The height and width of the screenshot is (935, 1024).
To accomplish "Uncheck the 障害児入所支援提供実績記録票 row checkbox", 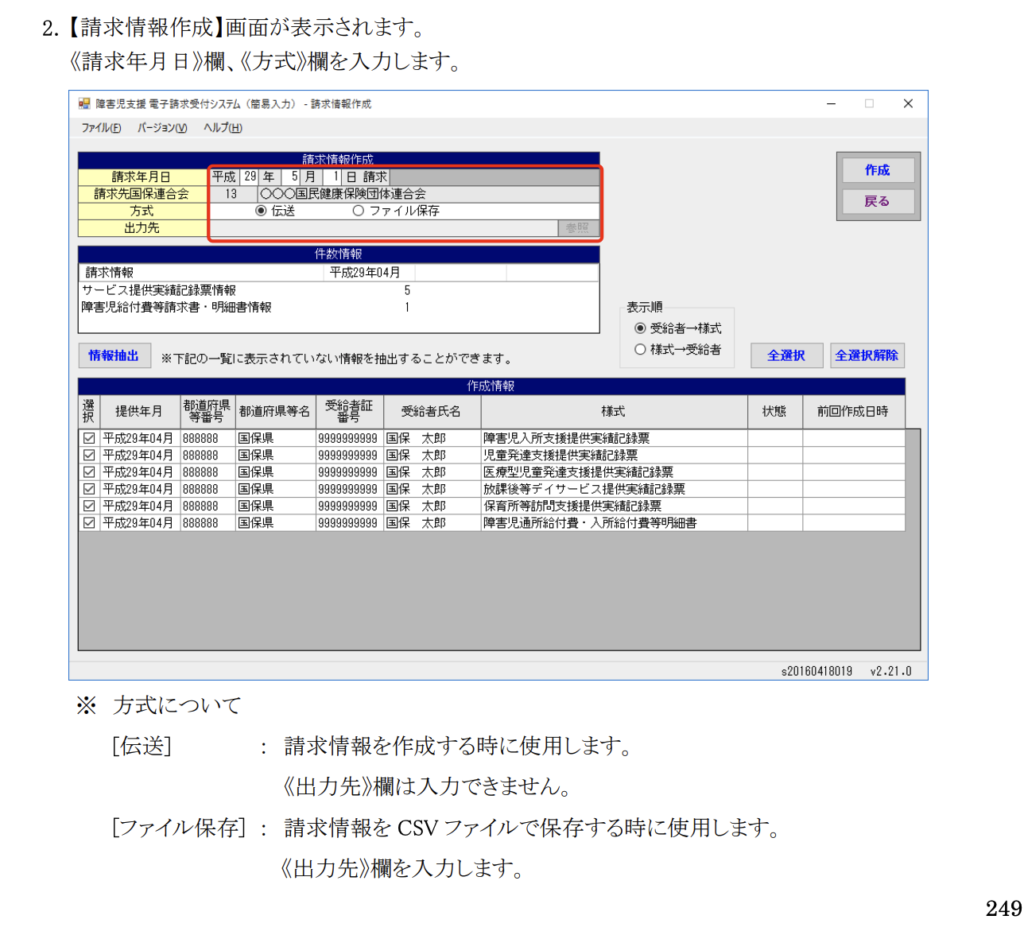I will (x=89, y=438).
